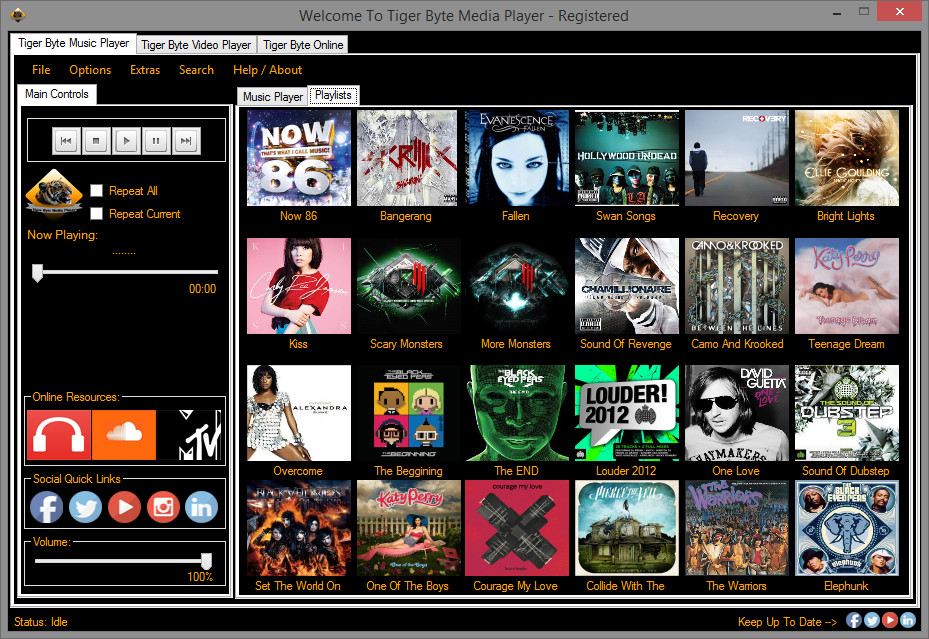Click the "Keep Up To Date -->" label
The width and height of the screenshot is (929, 639).
click(x=787, y=622)
